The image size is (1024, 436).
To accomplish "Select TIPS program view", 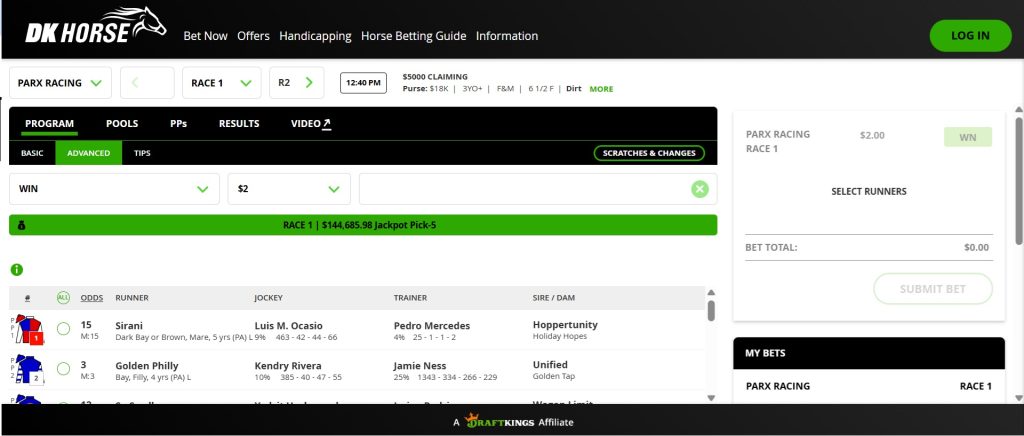I will click(x=142, y=153).
